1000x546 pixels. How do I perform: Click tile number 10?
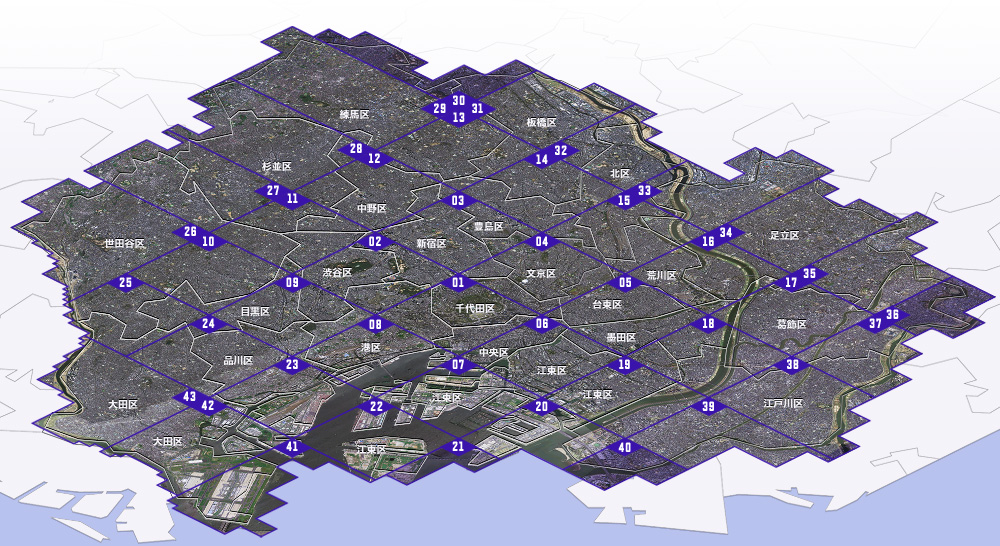pos(209,242)
